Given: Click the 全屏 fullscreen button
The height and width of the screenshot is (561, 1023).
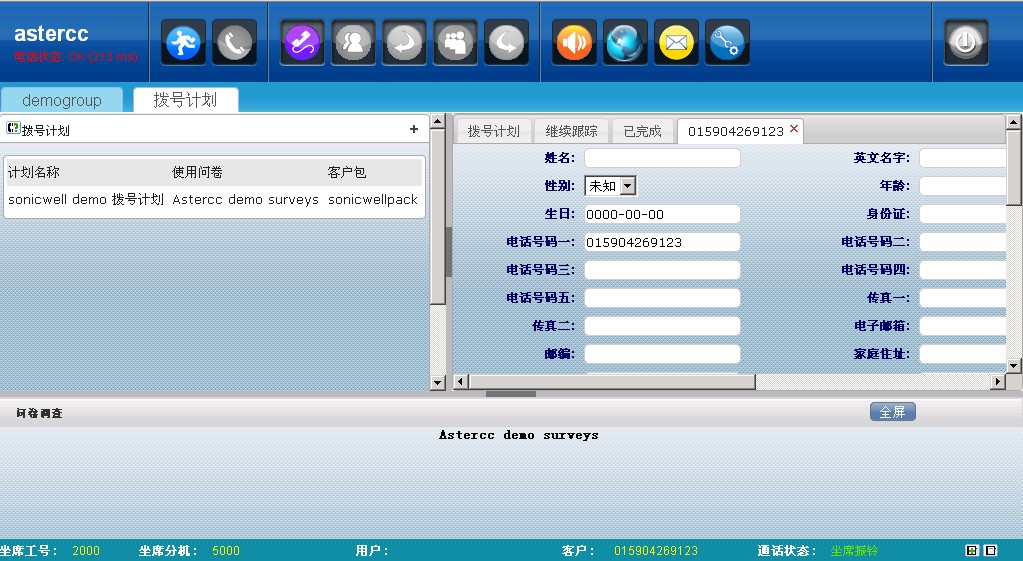Looking at the screenshot, I should pos(892,412).
